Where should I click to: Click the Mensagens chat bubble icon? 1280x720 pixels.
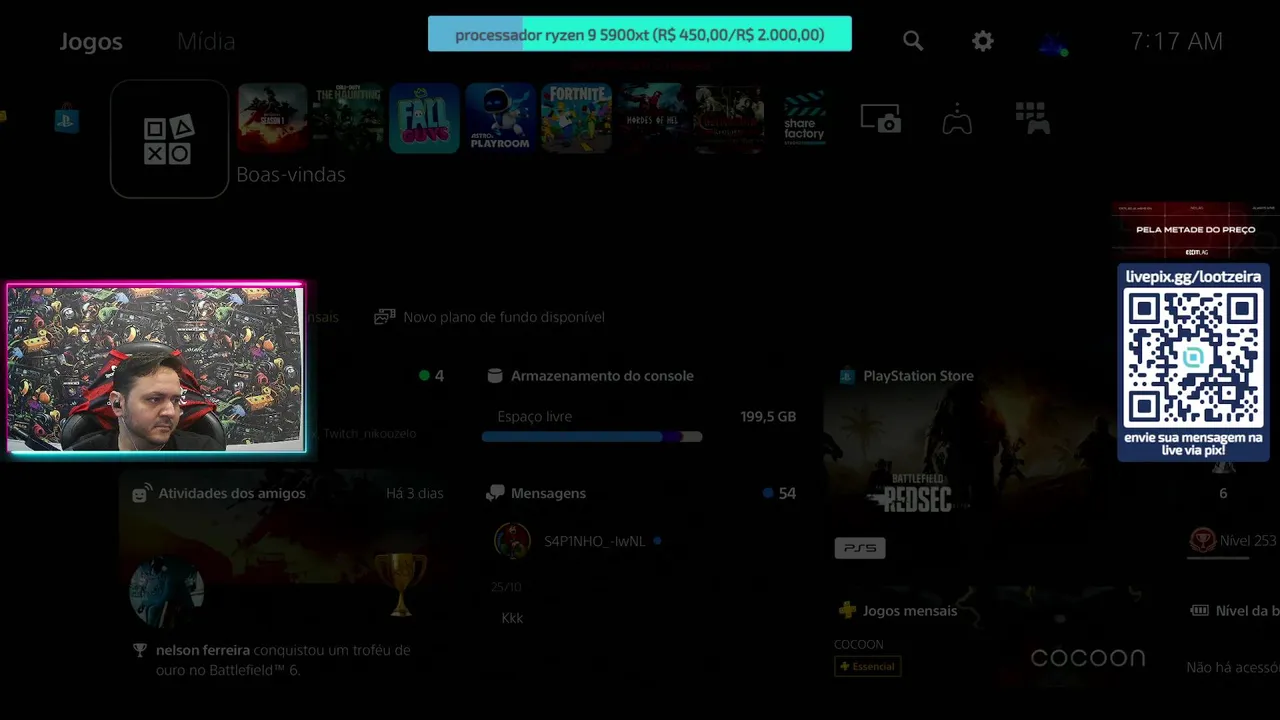(x=495, y=493)
